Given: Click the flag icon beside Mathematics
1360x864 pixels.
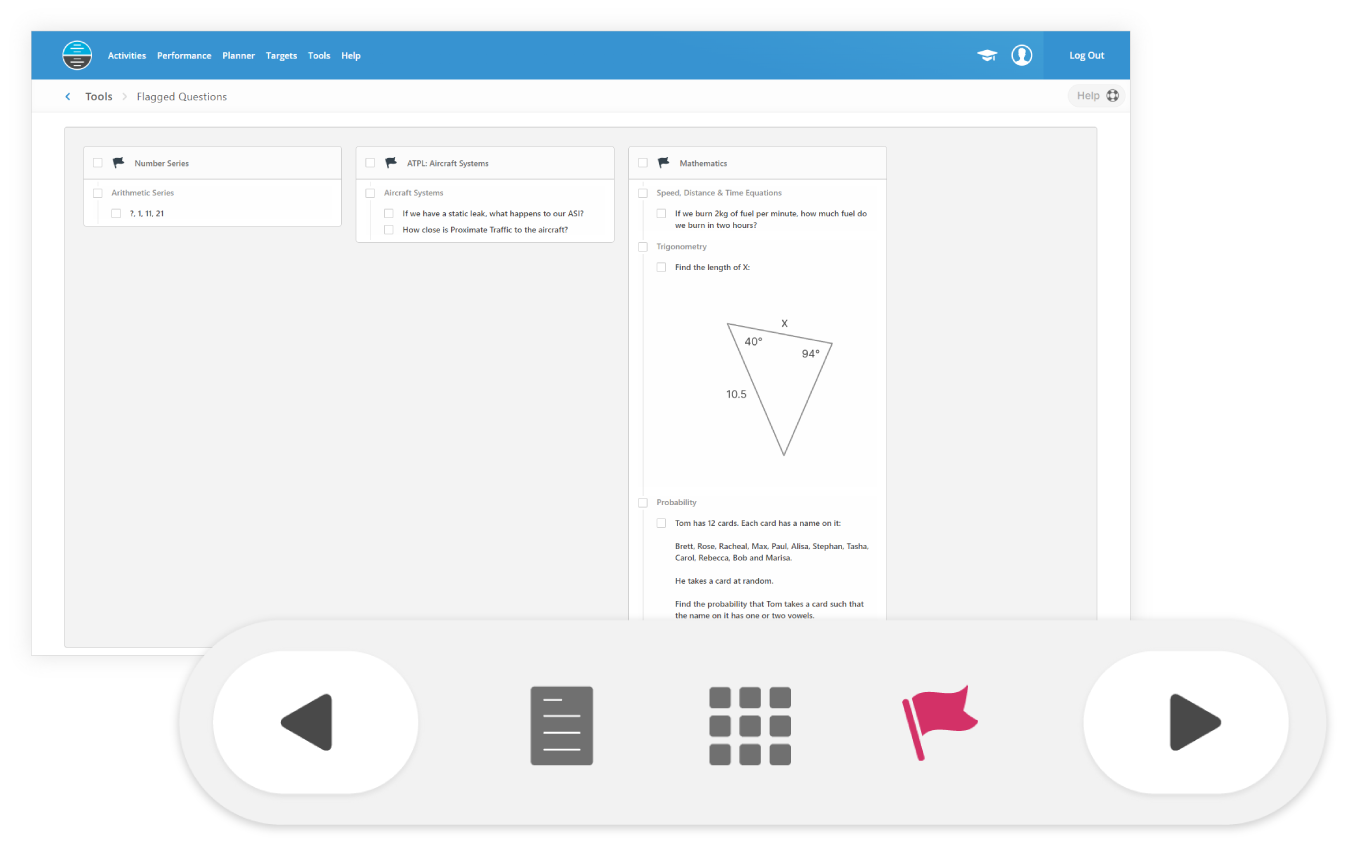Looking at the screenshot, I should click(663, 163).
